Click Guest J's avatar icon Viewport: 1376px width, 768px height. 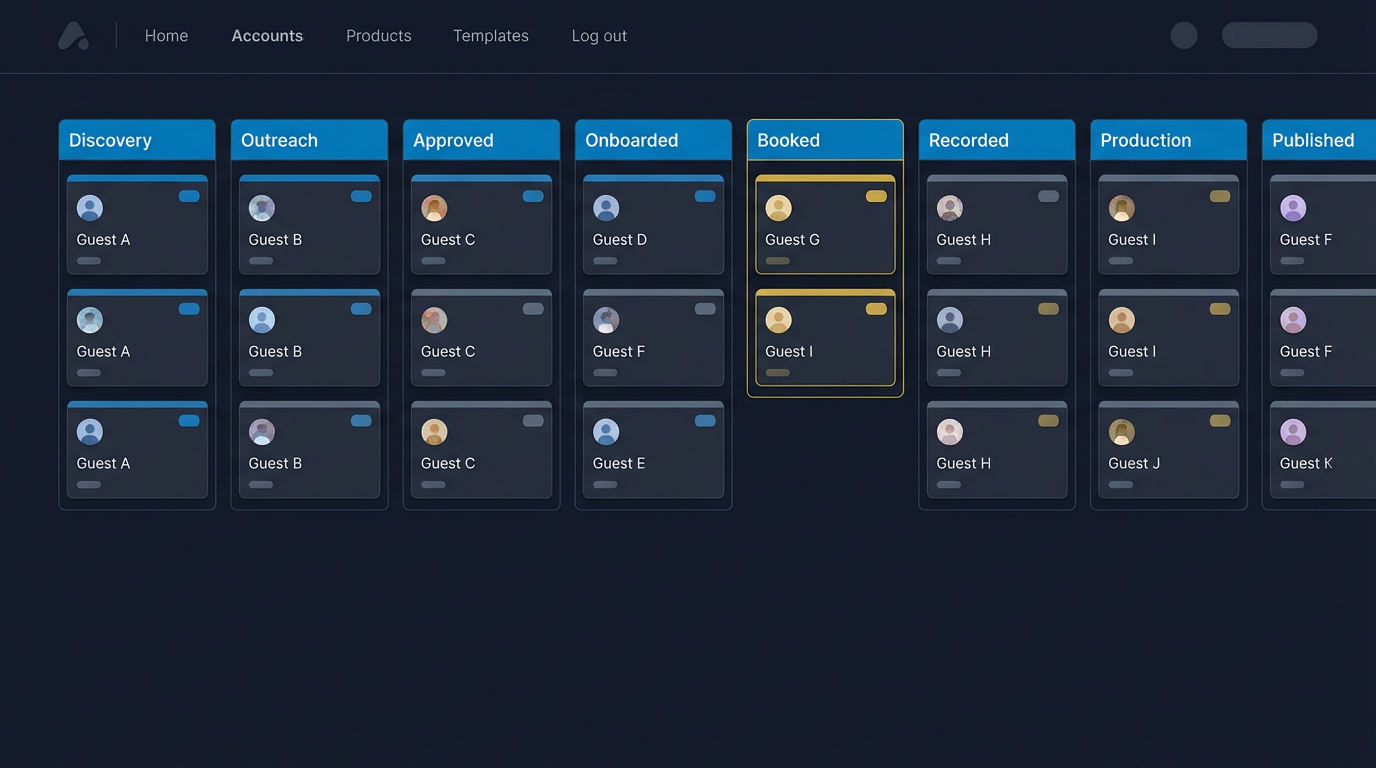coord(1122,432)
